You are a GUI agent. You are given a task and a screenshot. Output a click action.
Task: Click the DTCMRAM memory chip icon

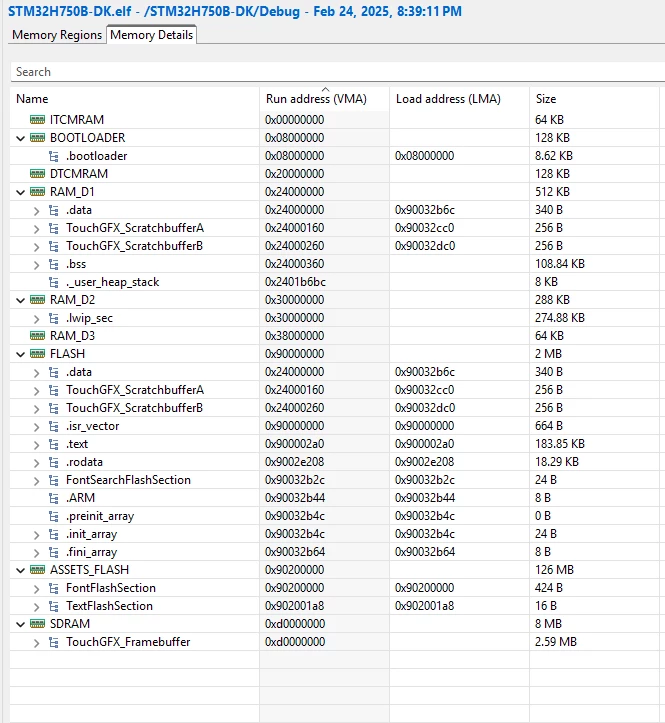tap(37, 174)
